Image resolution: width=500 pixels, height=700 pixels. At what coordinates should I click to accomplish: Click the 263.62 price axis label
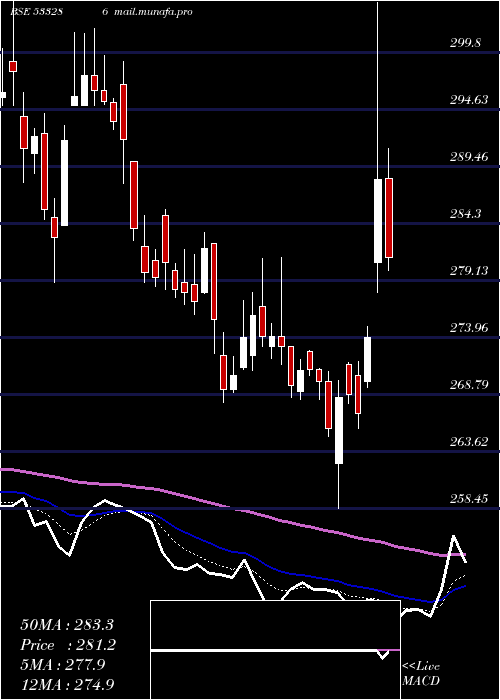pyautogui.click(x=468, y=442)
